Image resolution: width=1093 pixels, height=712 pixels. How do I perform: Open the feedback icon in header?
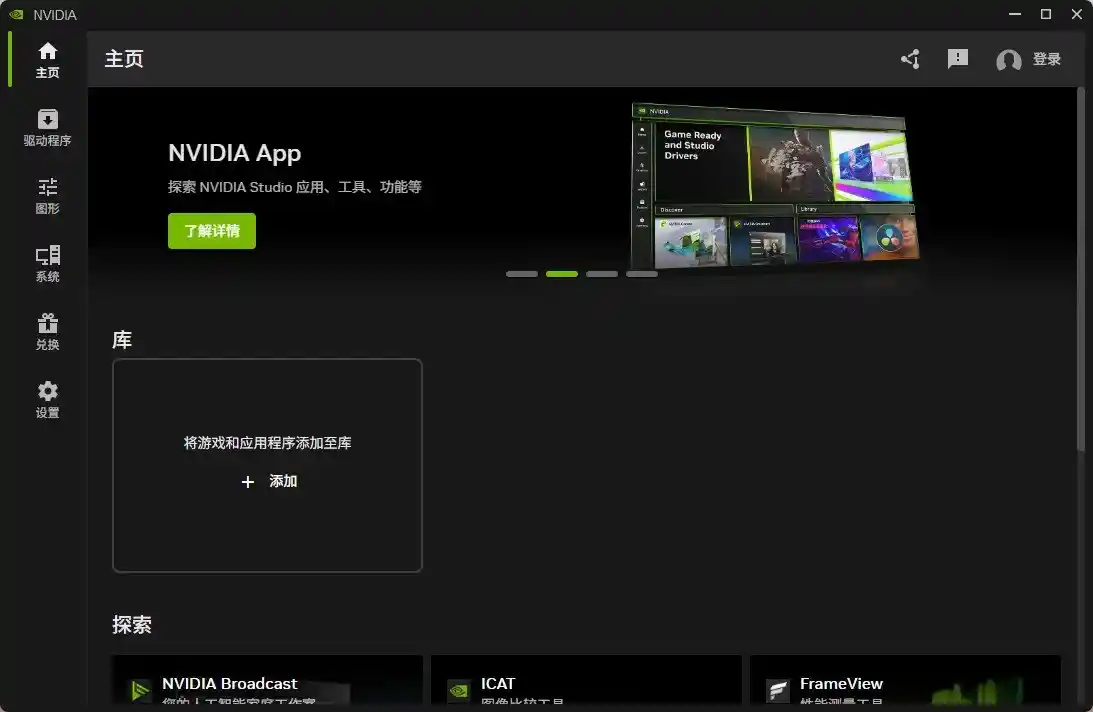958,59
